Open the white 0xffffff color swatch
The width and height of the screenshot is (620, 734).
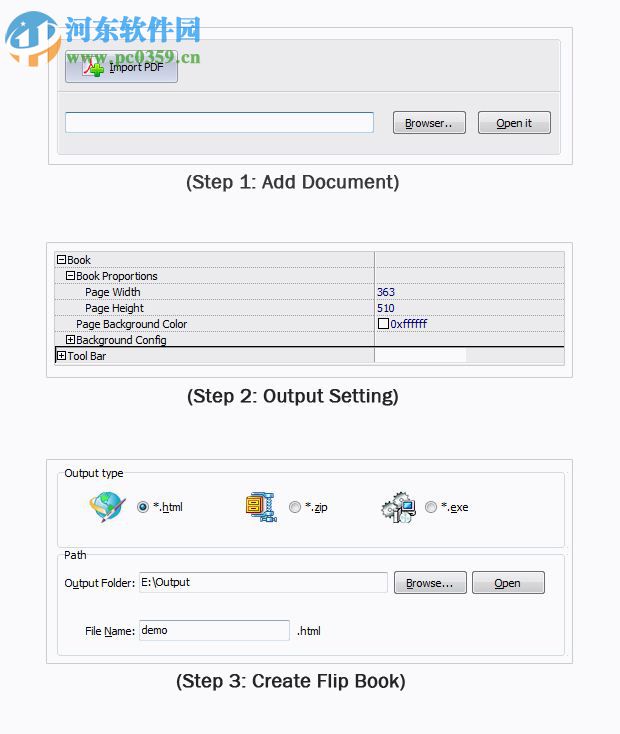[x=383, y=323]
